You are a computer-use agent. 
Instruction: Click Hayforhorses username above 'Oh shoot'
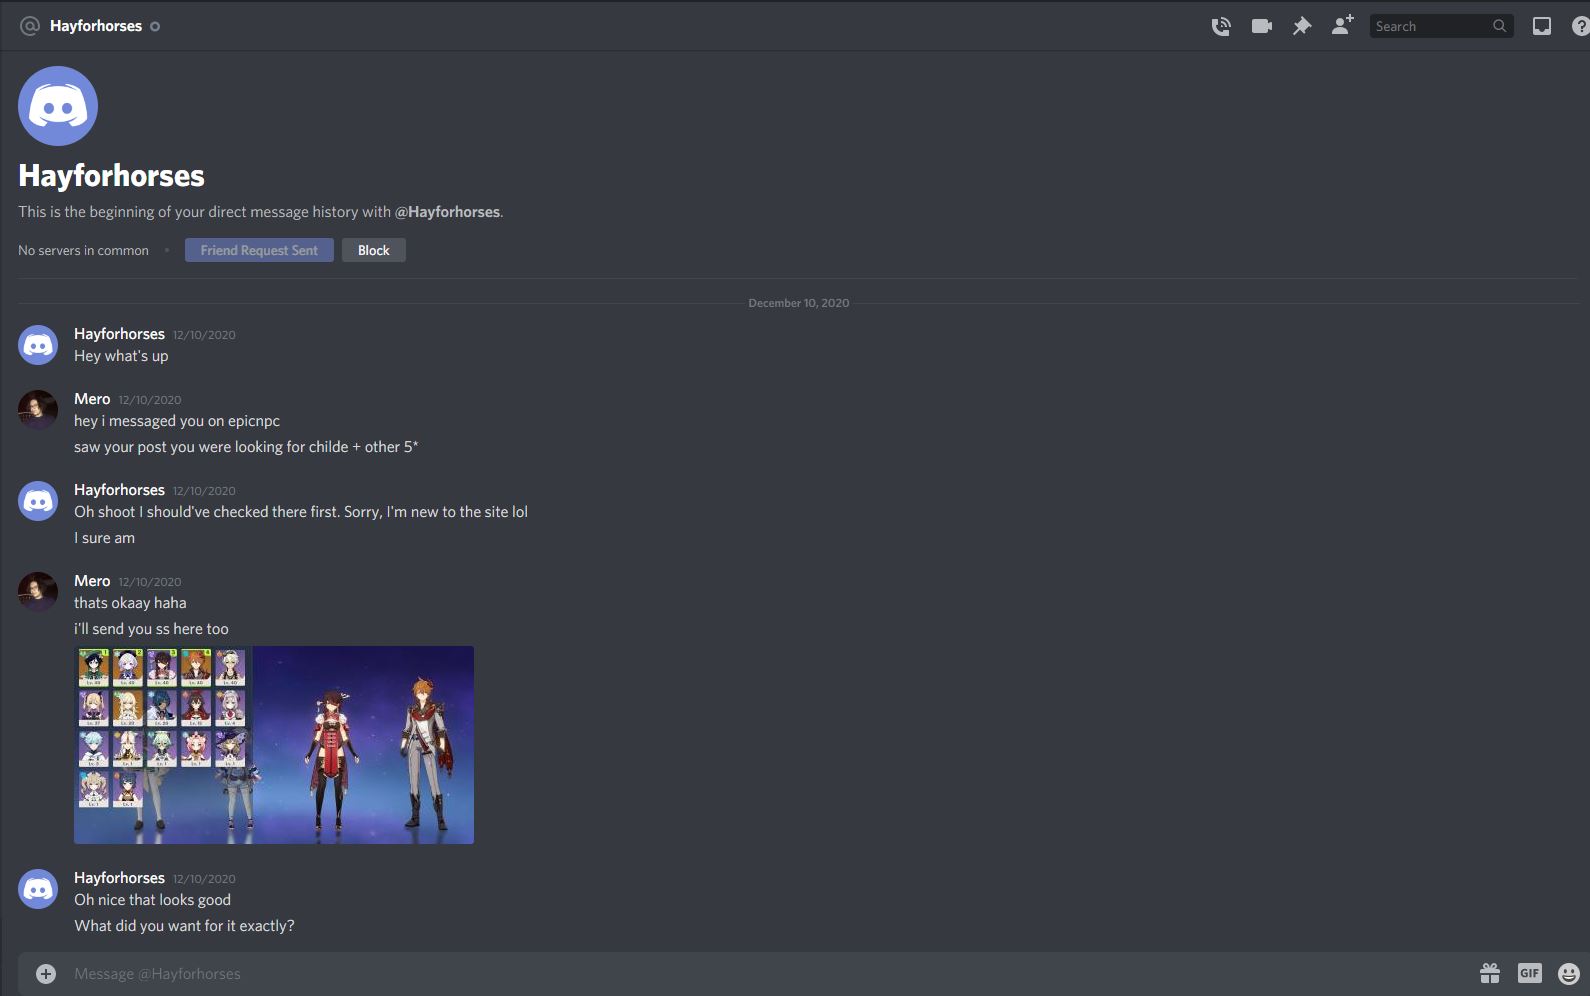(x=119, y=490)
